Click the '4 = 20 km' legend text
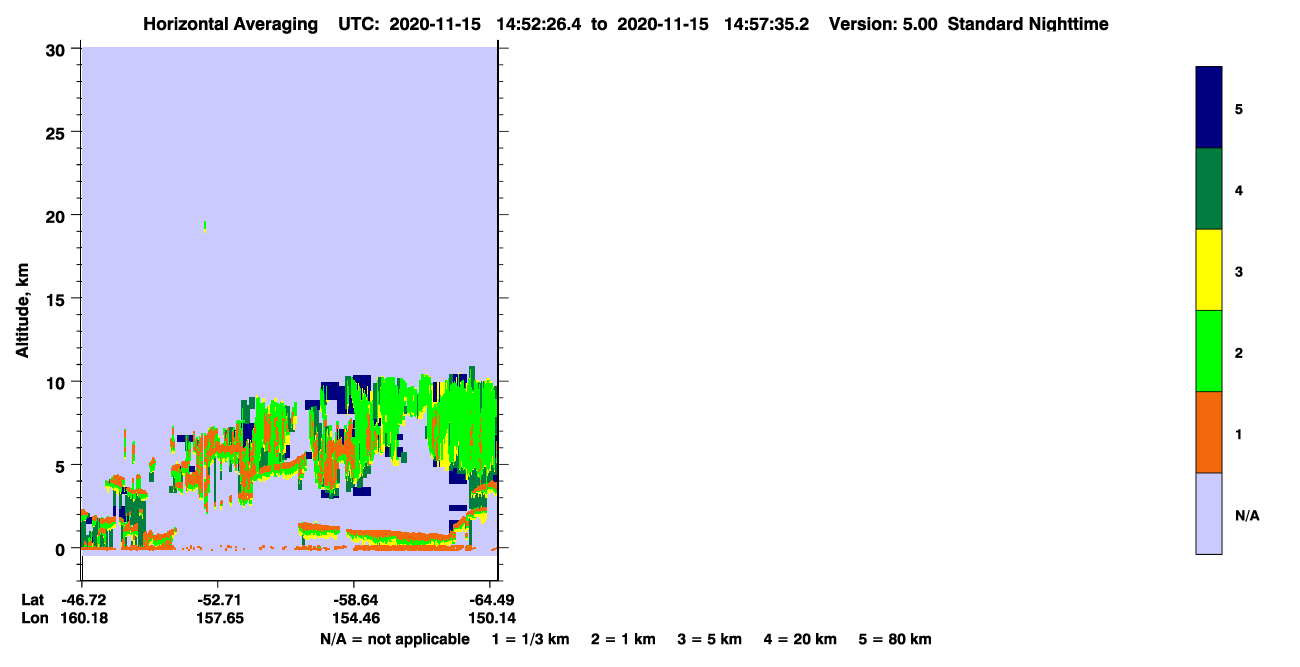 [x=800, y=640]
